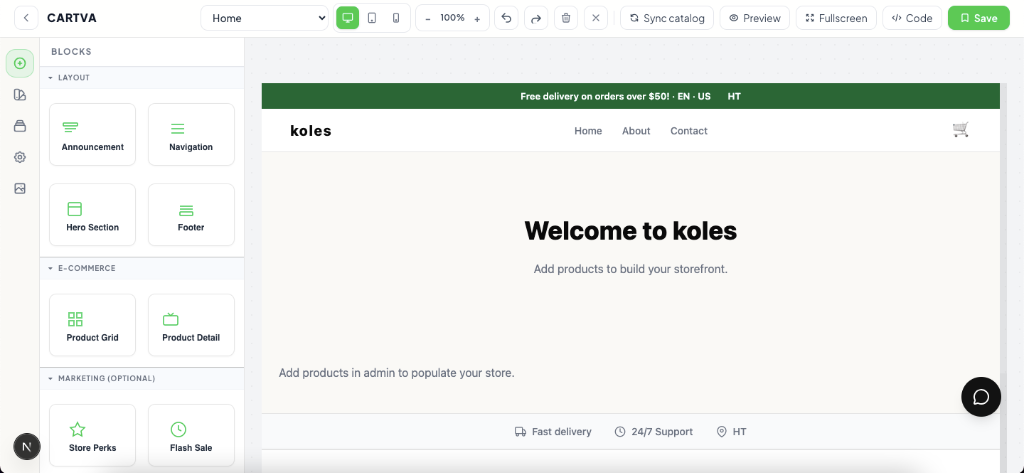Select 'Add products in admin to populate' text
The width and height of the screenshot is (1024, 473).
pyautogui.click(x=396, y=373)
